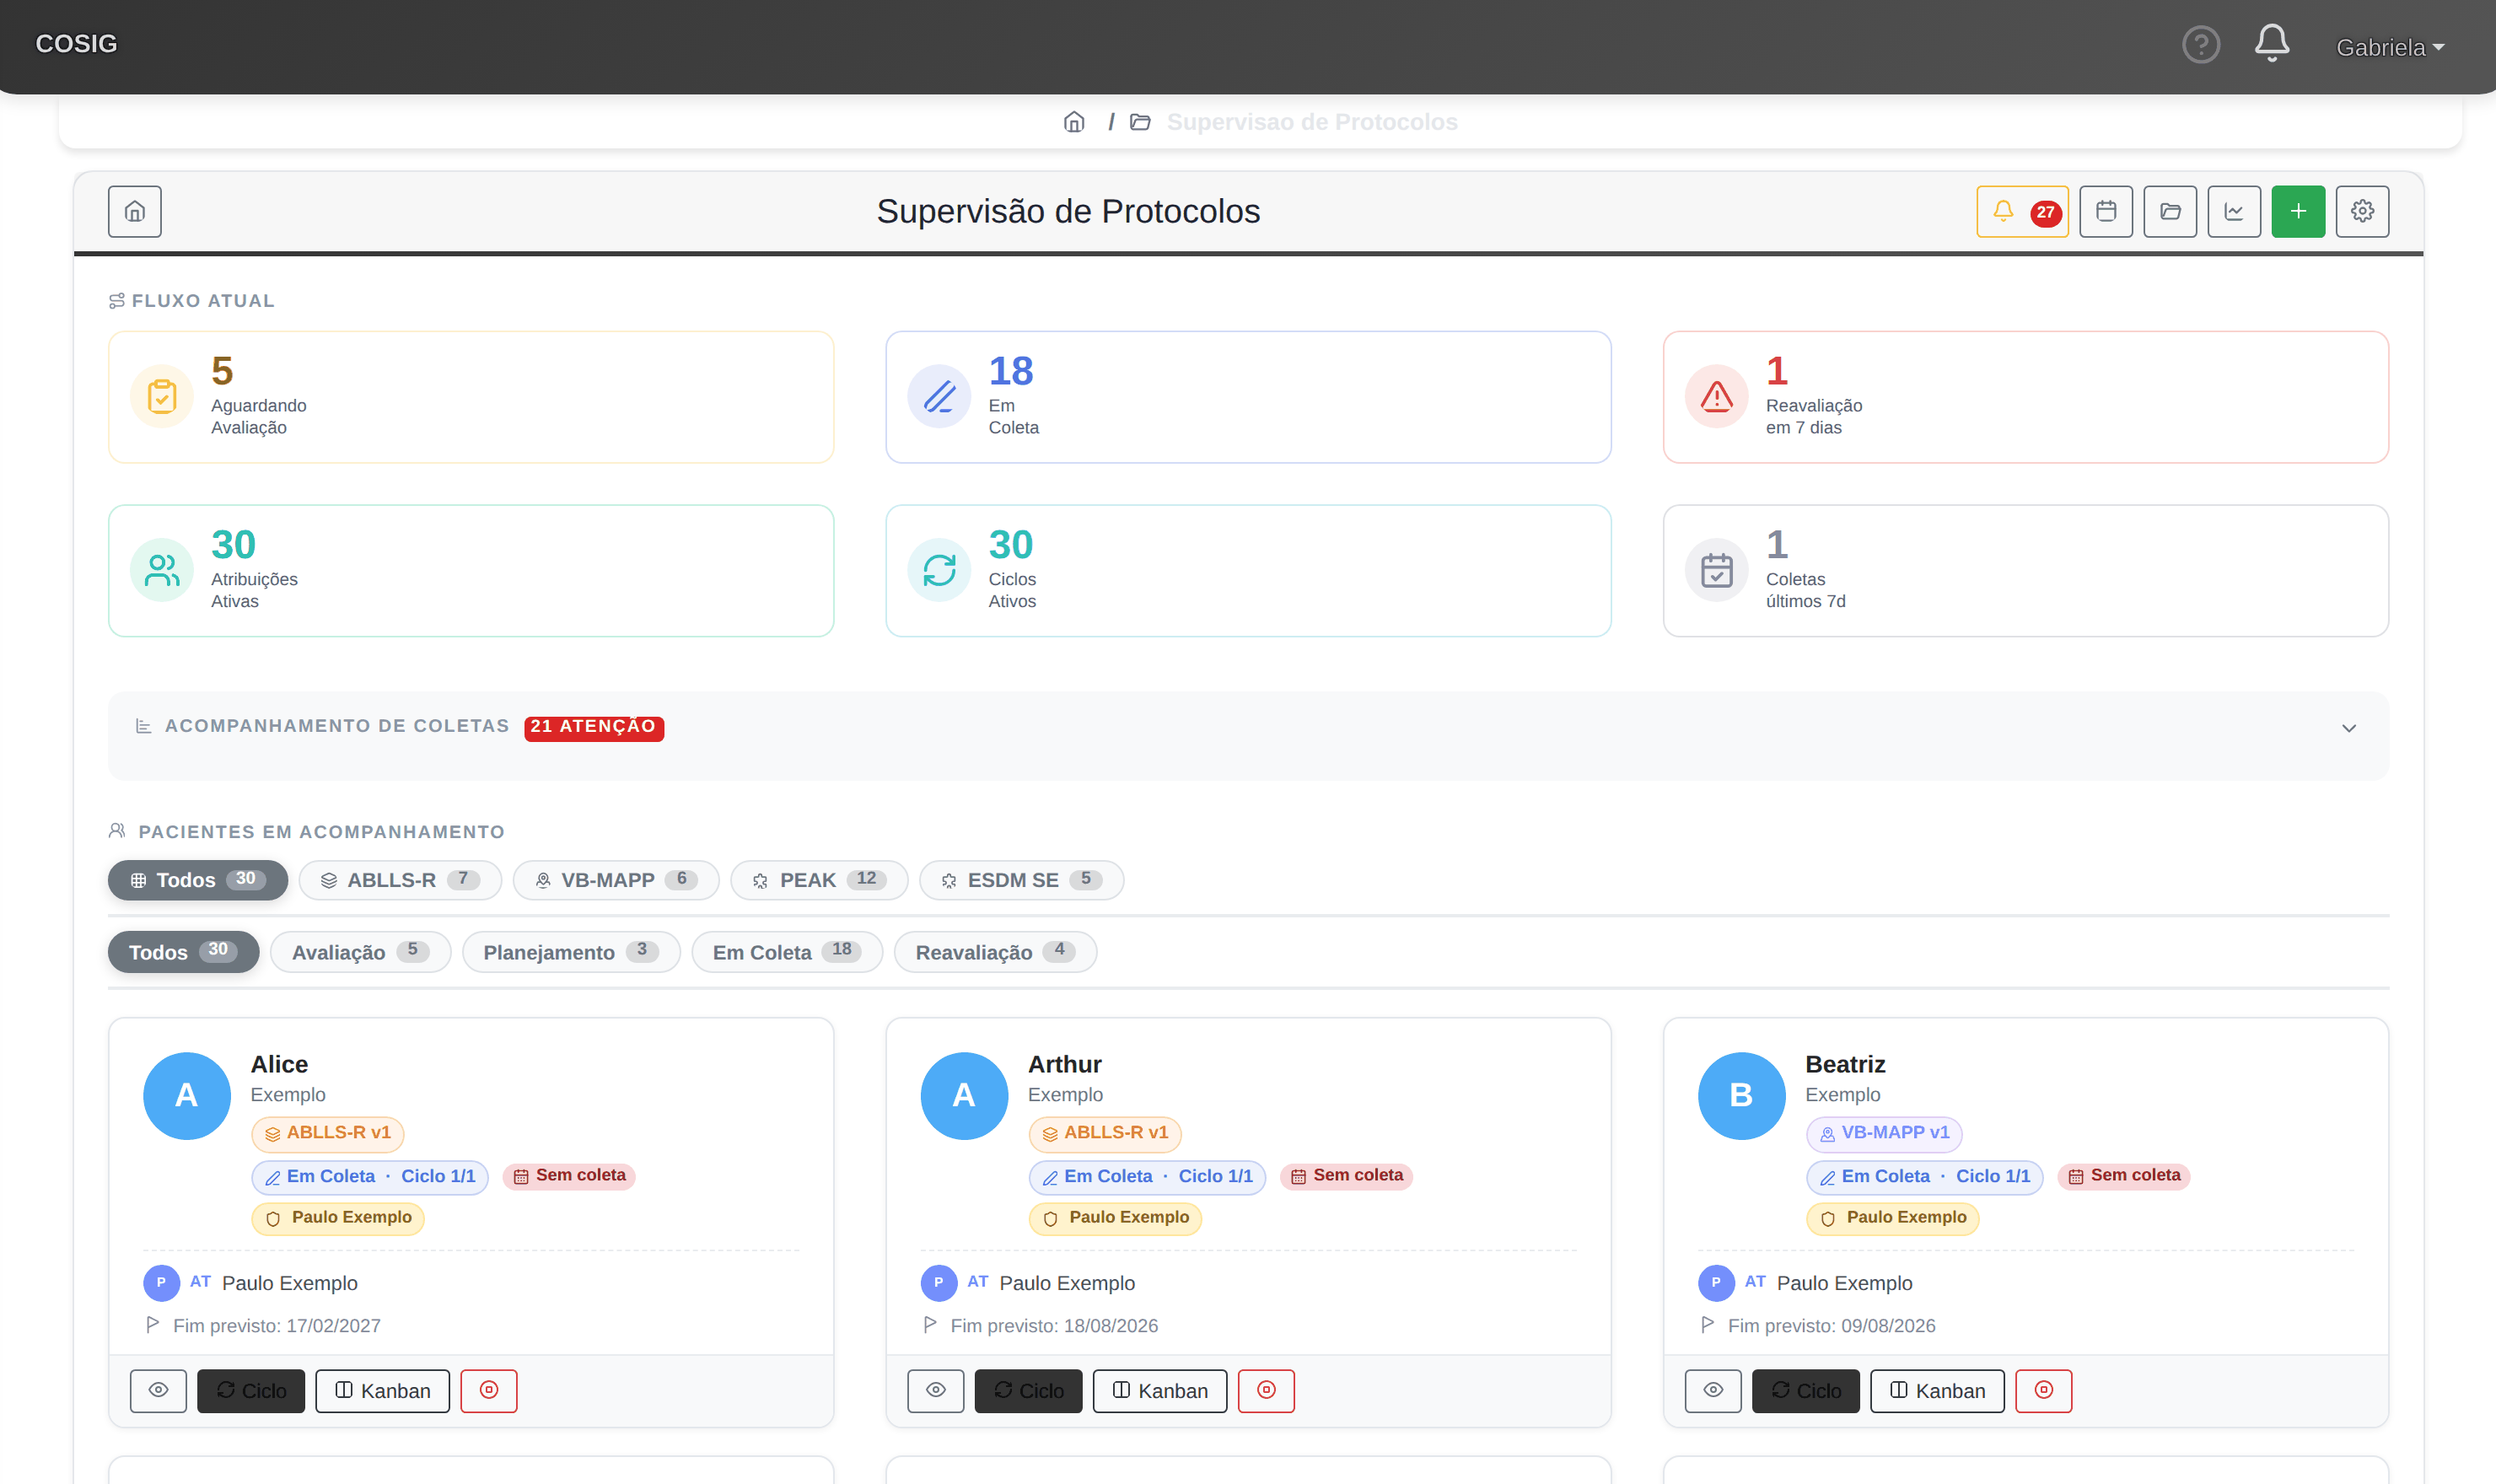Click red target button on Arthur card
This screenshot has width=2496, height=1484.
click(x=1266, y=1391)
